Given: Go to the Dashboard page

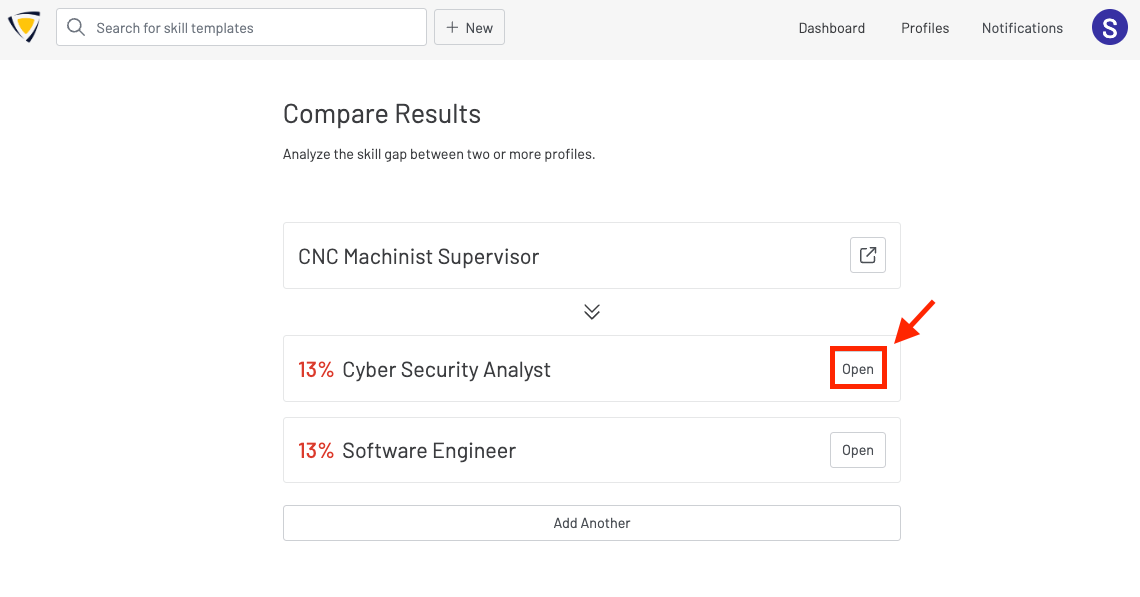Looking at the screenshot, I should [831, 28].
